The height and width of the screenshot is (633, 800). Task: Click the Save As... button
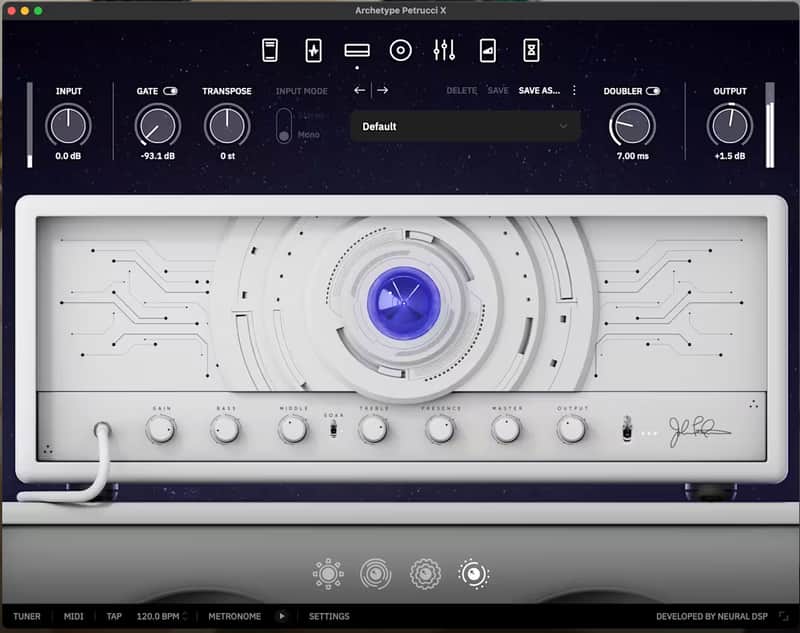pos(539,90)
